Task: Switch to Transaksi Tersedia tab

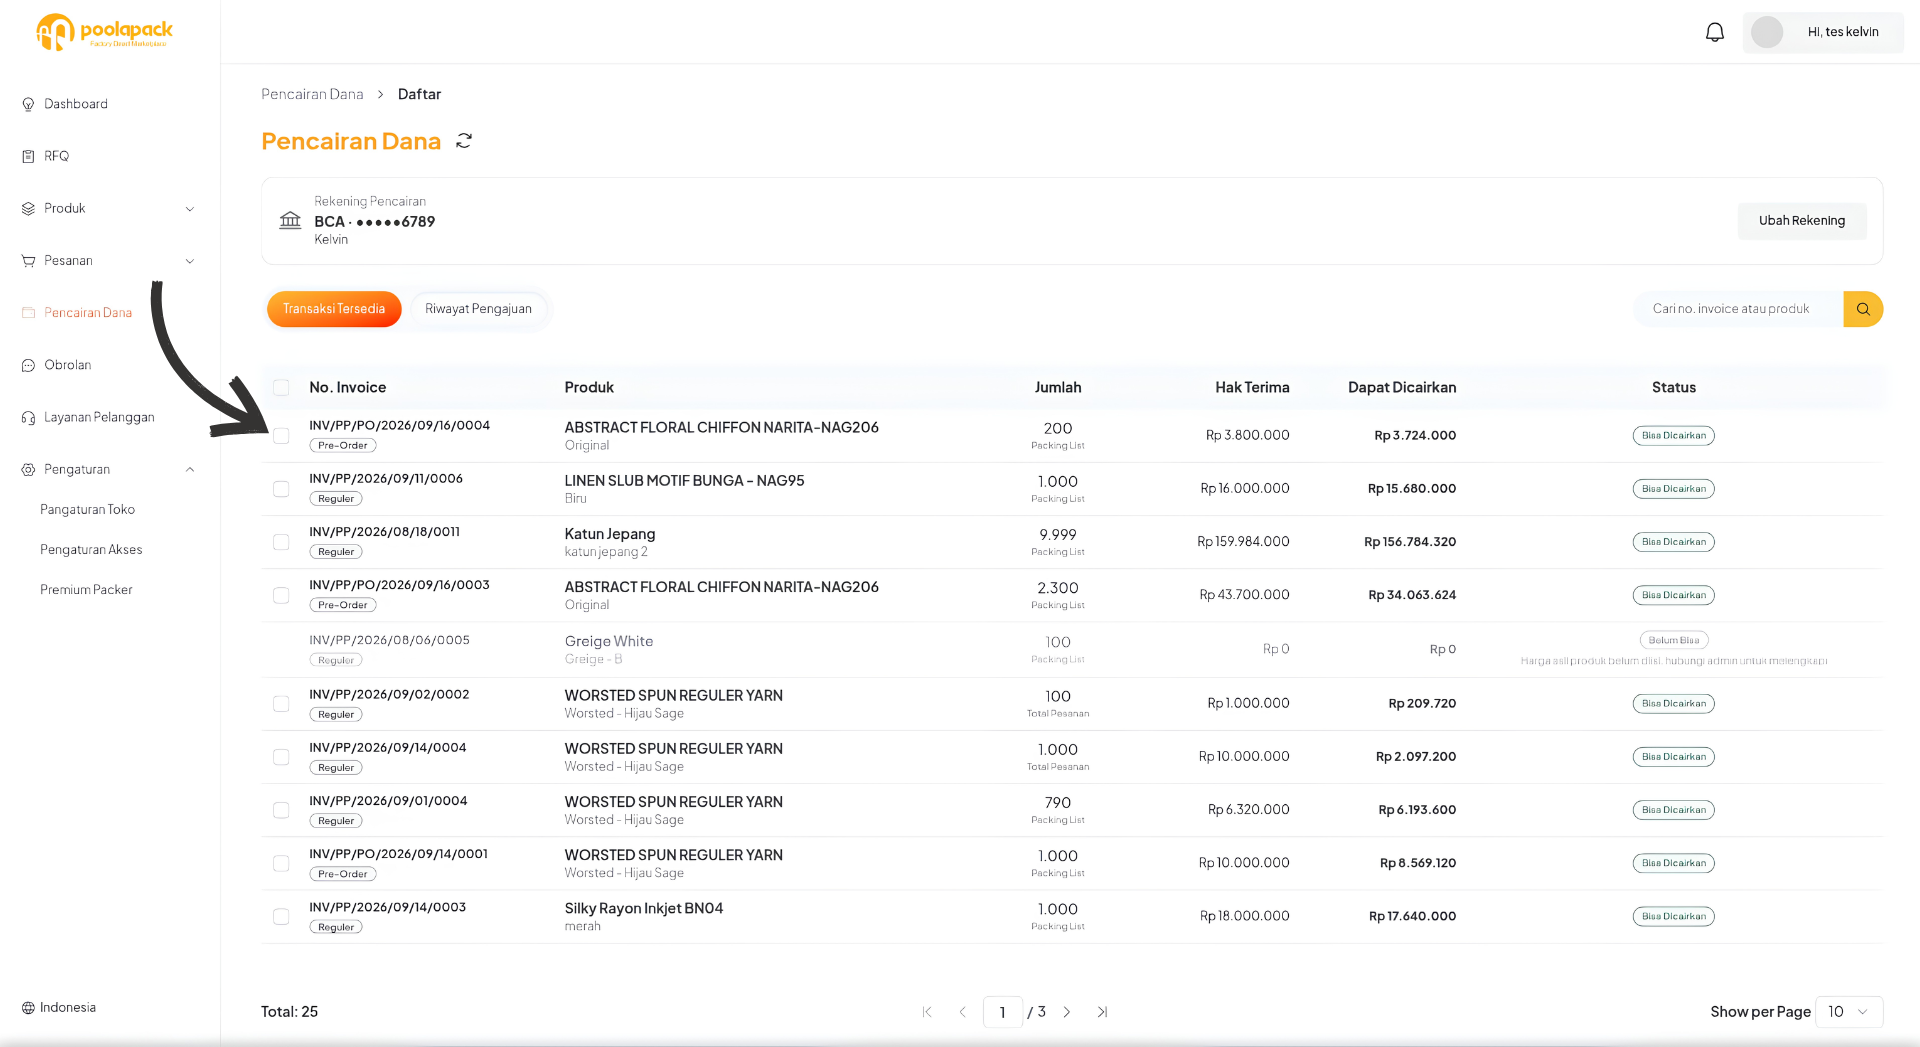Action: click(x=334, y=309)
